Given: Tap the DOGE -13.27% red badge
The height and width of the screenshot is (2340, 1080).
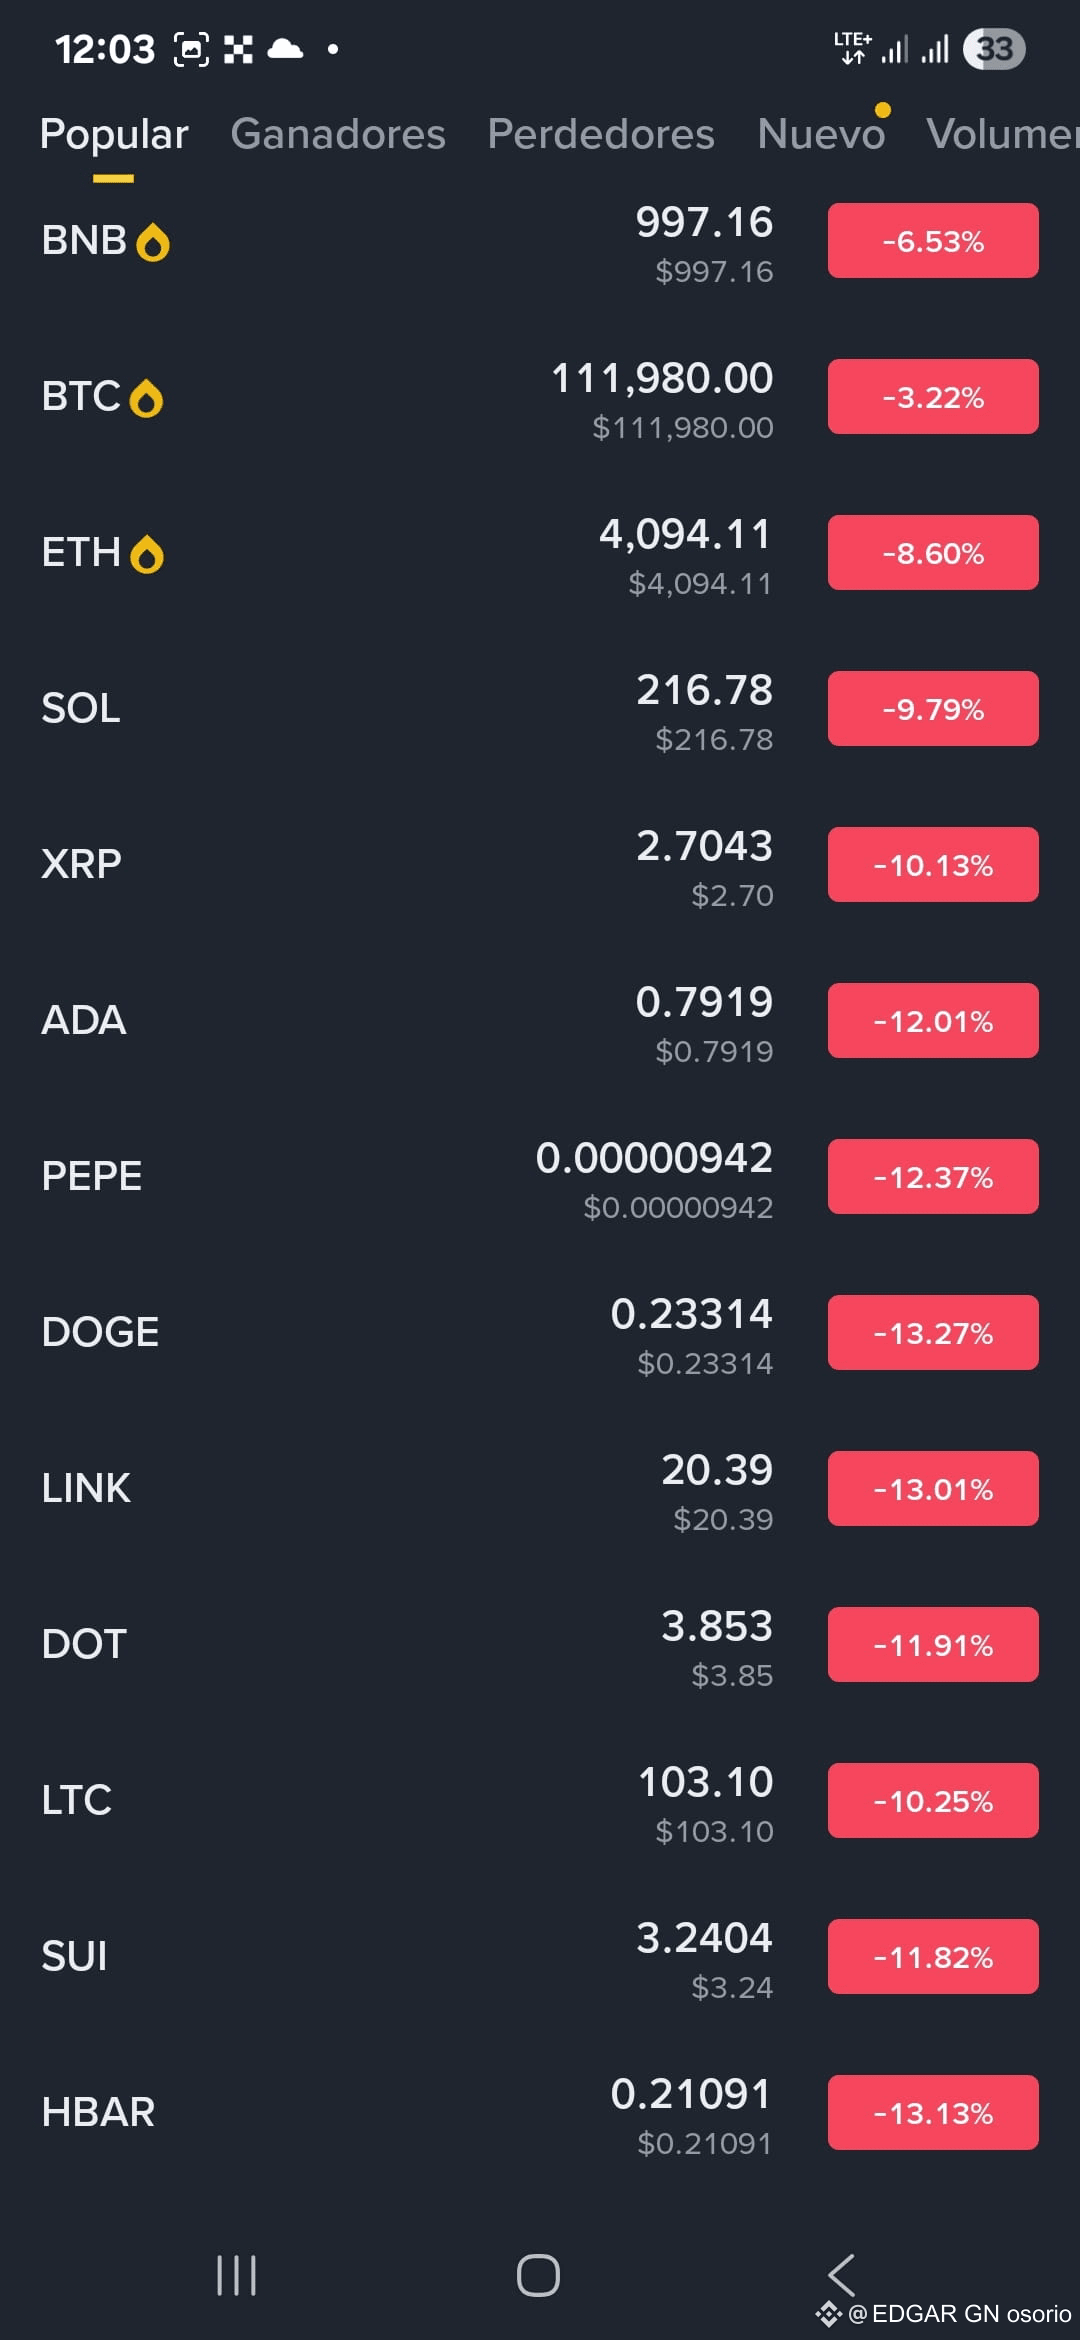Looking at the screenshot, I should click(933, 1333).
